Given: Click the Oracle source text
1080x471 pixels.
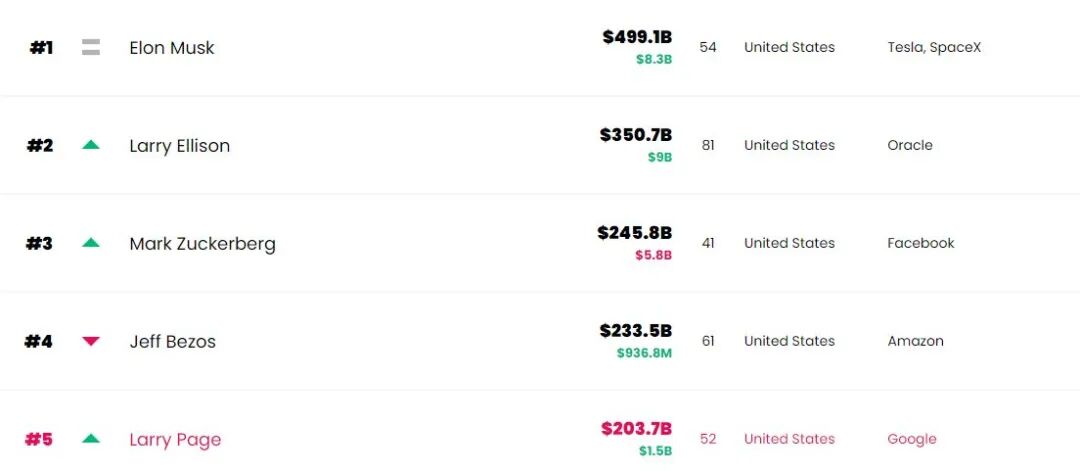Looking at the screenshot, I should (910, 145).
